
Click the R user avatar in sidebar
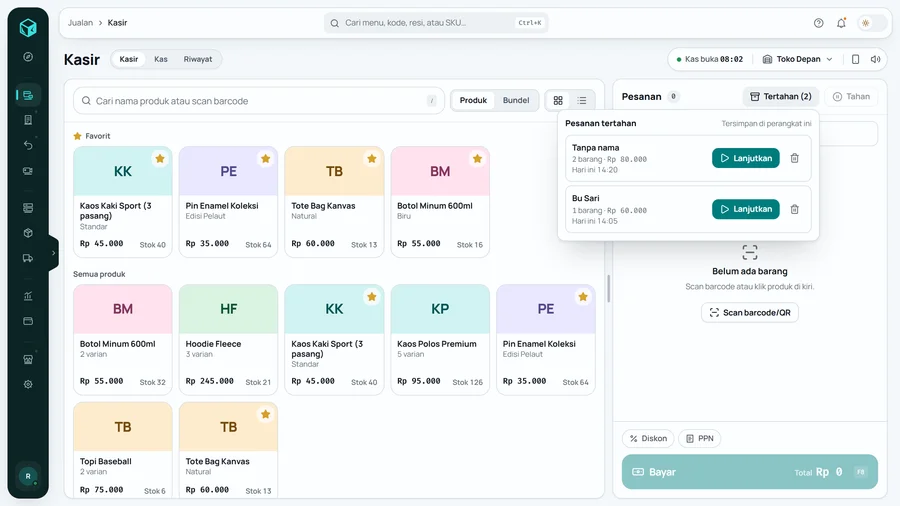(28, 476)
